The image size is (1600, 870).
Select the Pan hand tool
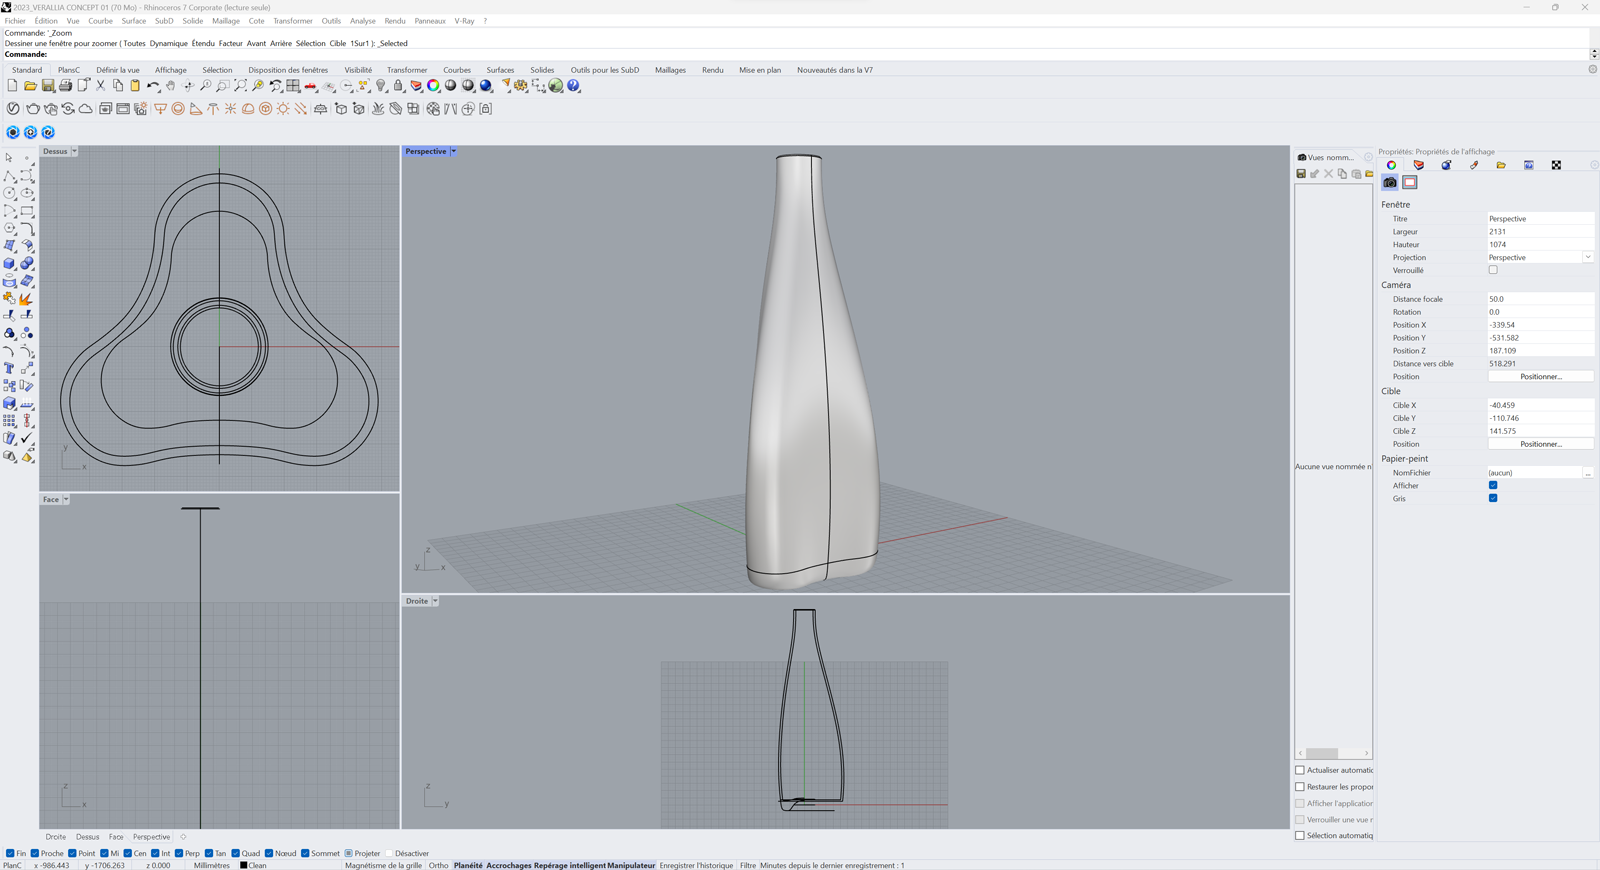(170, 86)
